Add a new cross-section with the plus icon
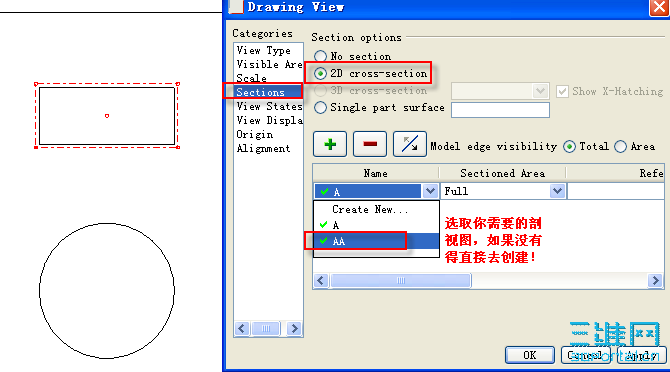This screenshot has height=372, width=670. coord(330,144)
